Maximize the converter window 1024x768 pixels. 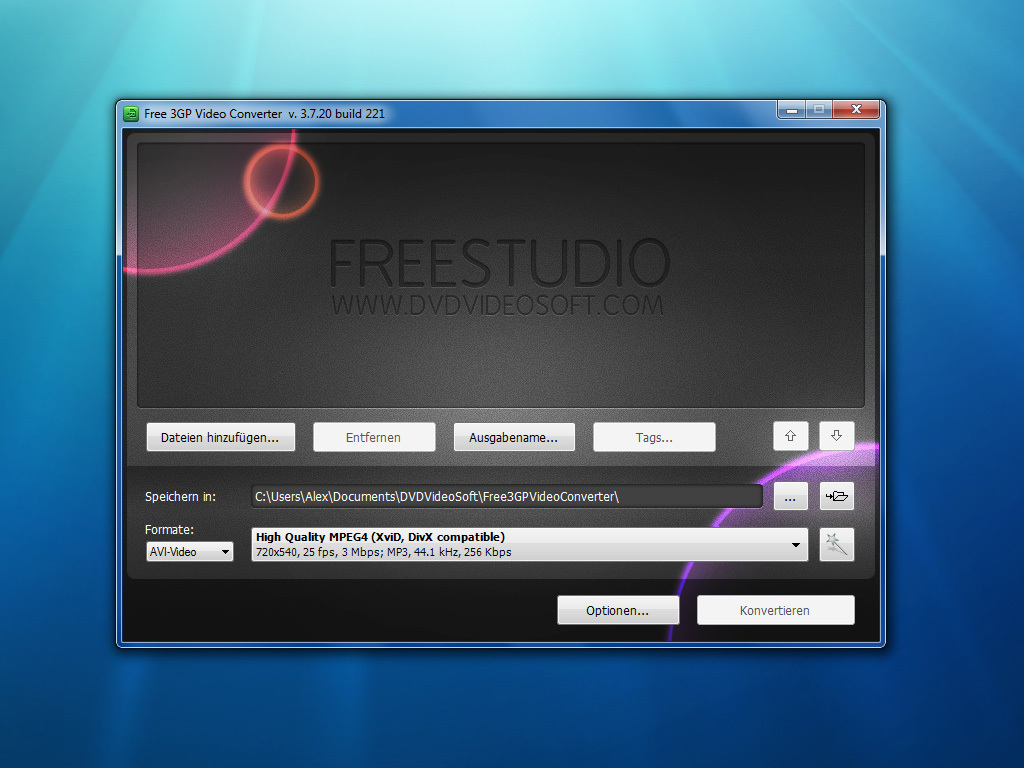pos(819,110)
